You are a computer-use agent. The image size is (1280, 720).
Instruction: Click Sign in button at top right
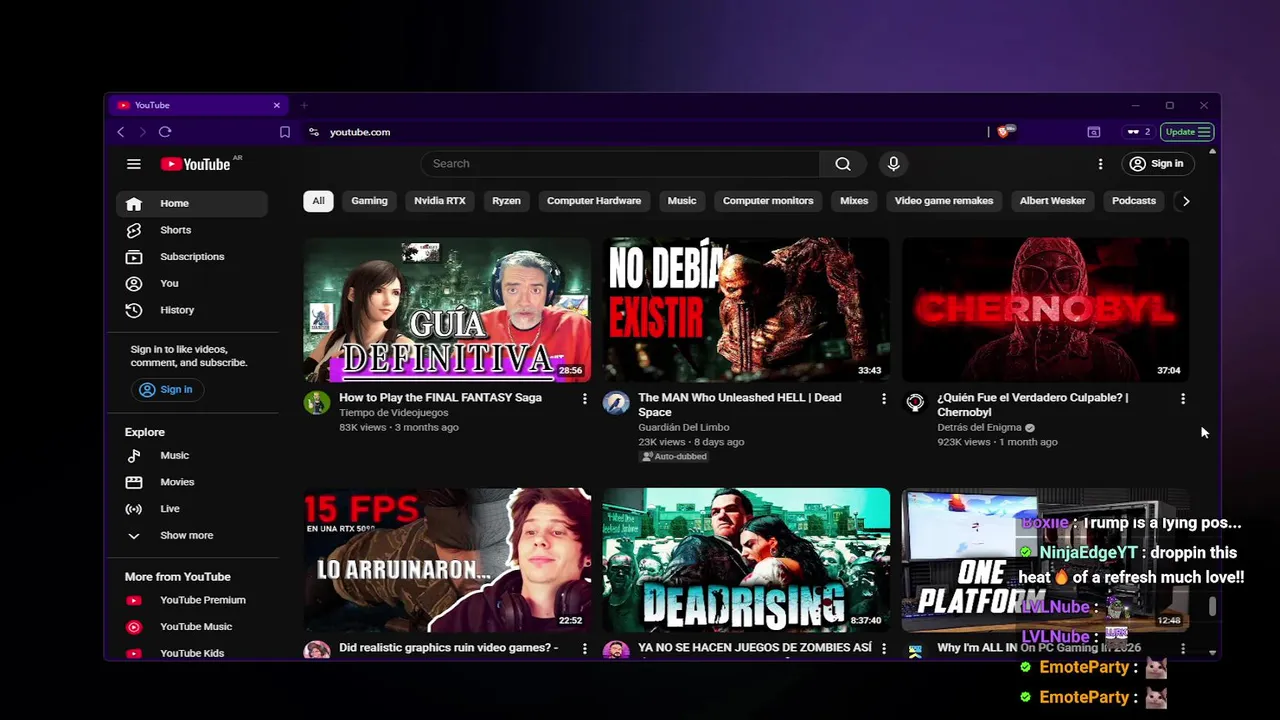pyautogui.click(x=1156, y=164)
